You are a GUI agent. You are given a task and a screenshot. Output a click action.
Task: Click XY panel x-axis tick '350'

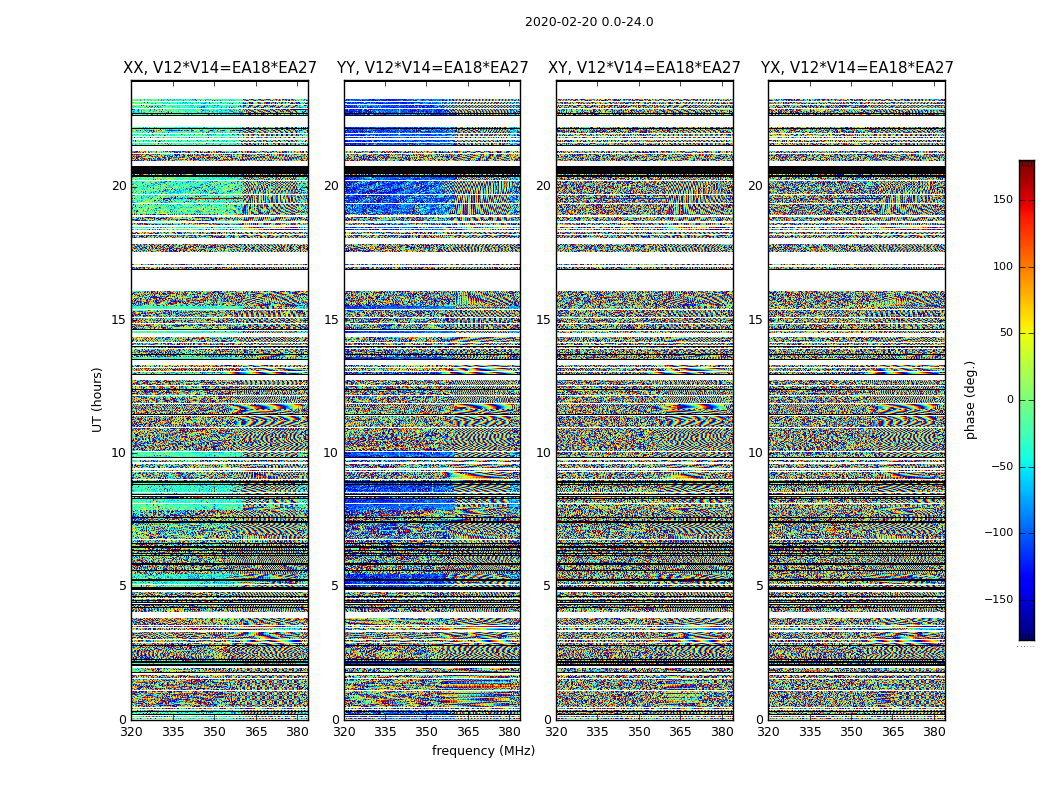pyautogui.click(x=640, y=732)
